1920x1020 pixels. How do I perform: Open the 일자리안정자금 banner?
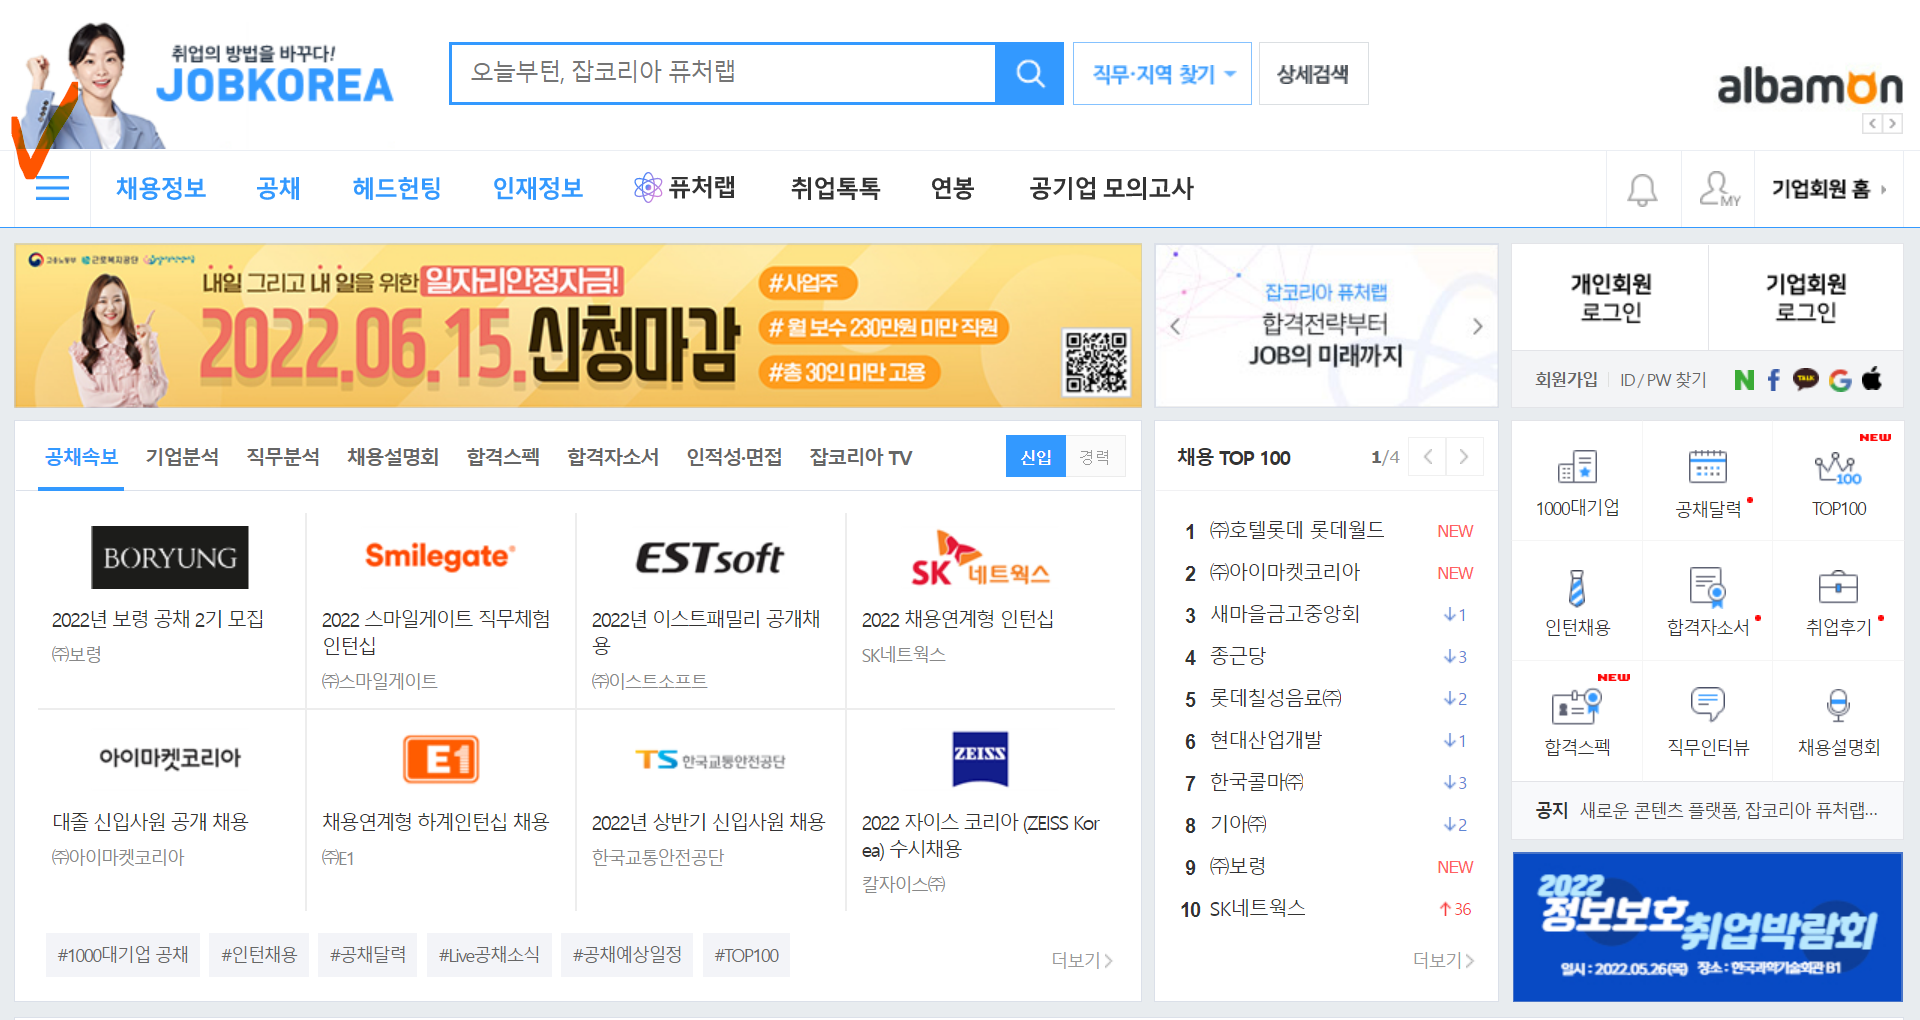[x=578, y=326]
